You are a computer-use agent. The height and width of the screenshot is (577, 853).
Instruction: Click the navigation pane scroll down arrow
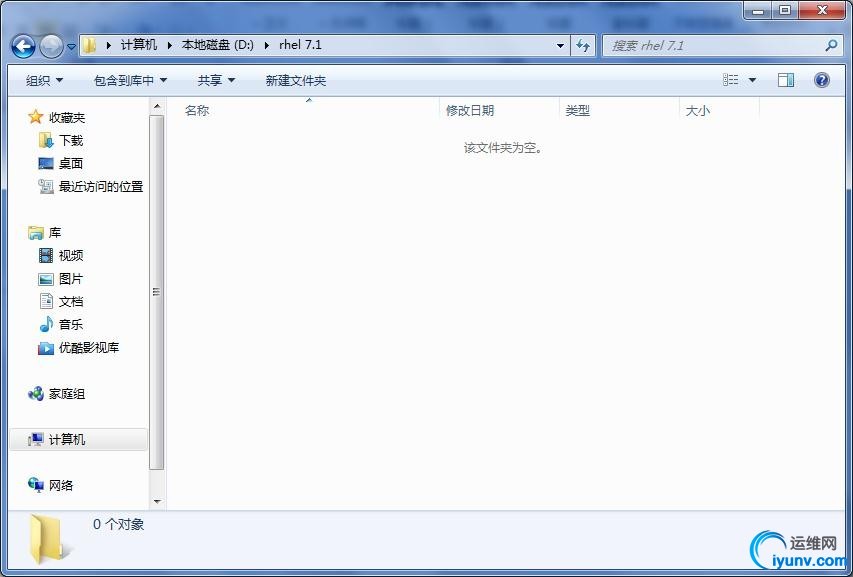(x=157, y=501)
